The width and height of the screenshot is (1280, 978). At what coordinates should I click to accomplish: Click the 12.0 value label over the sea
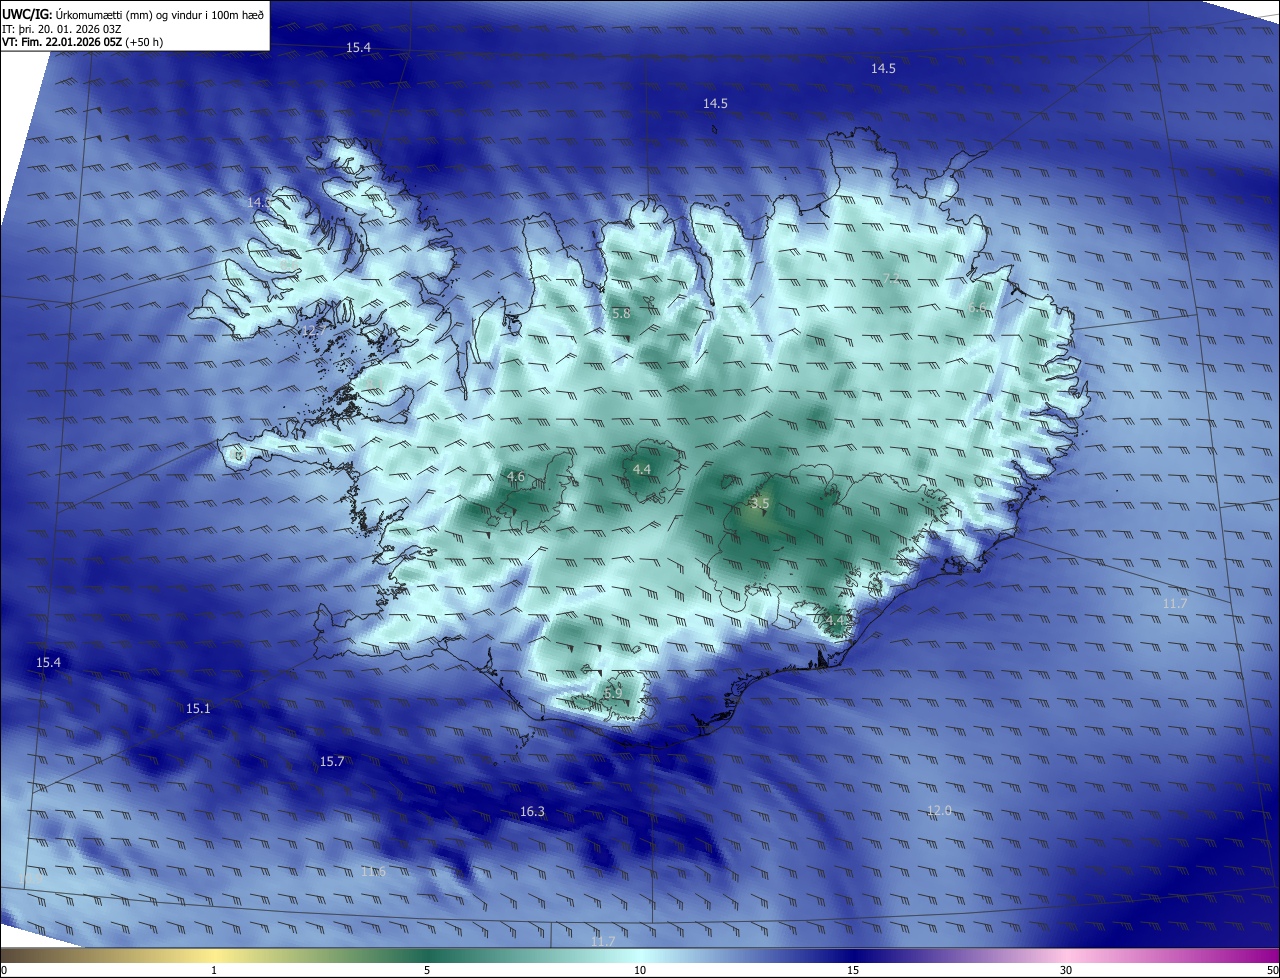coord(939,810)
